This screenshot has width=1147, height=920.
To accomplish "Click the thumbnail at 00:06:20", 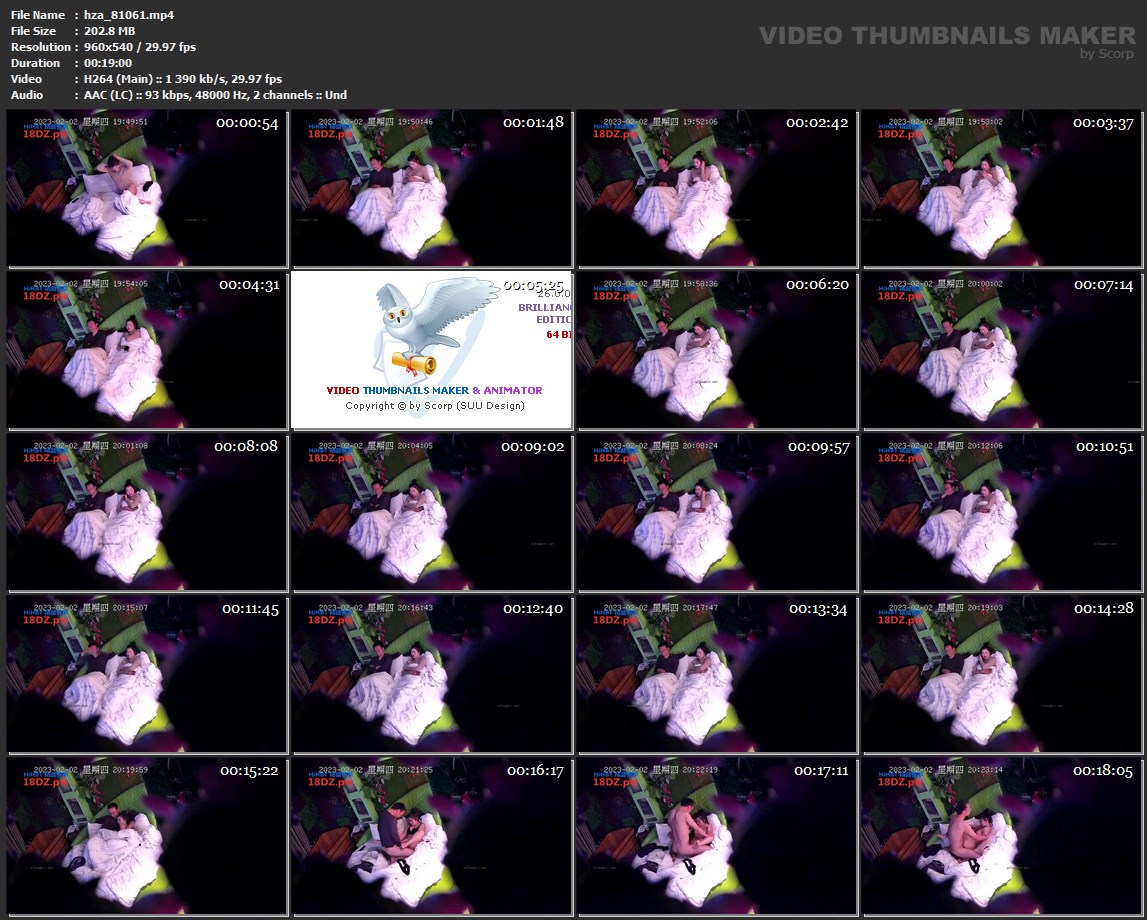I will pyautogui.click(x=716, y=351).
